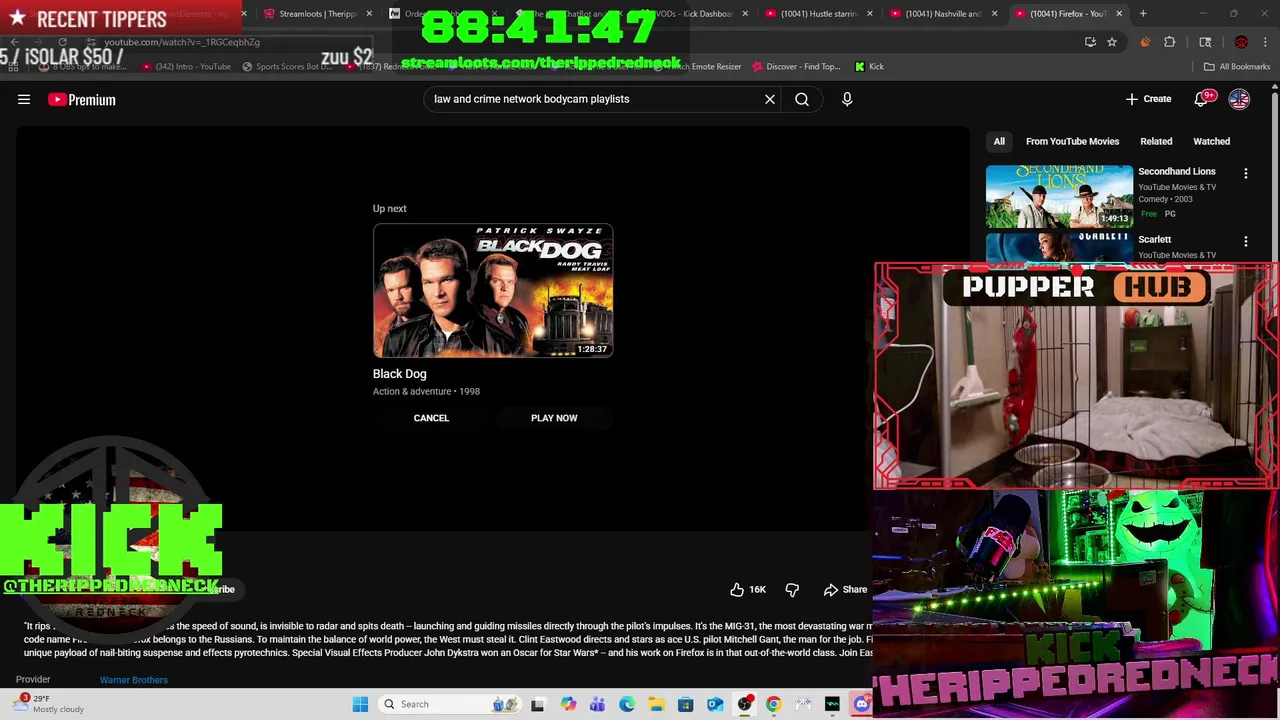Close the Firefox YouTube tab
The width and height of the screenshot is (1280, 720).
point(1119,14)
